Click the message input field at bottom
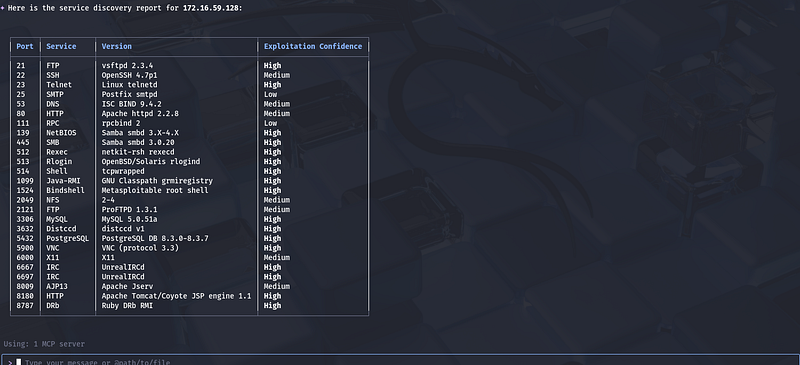800x365 pixels. 400,360
